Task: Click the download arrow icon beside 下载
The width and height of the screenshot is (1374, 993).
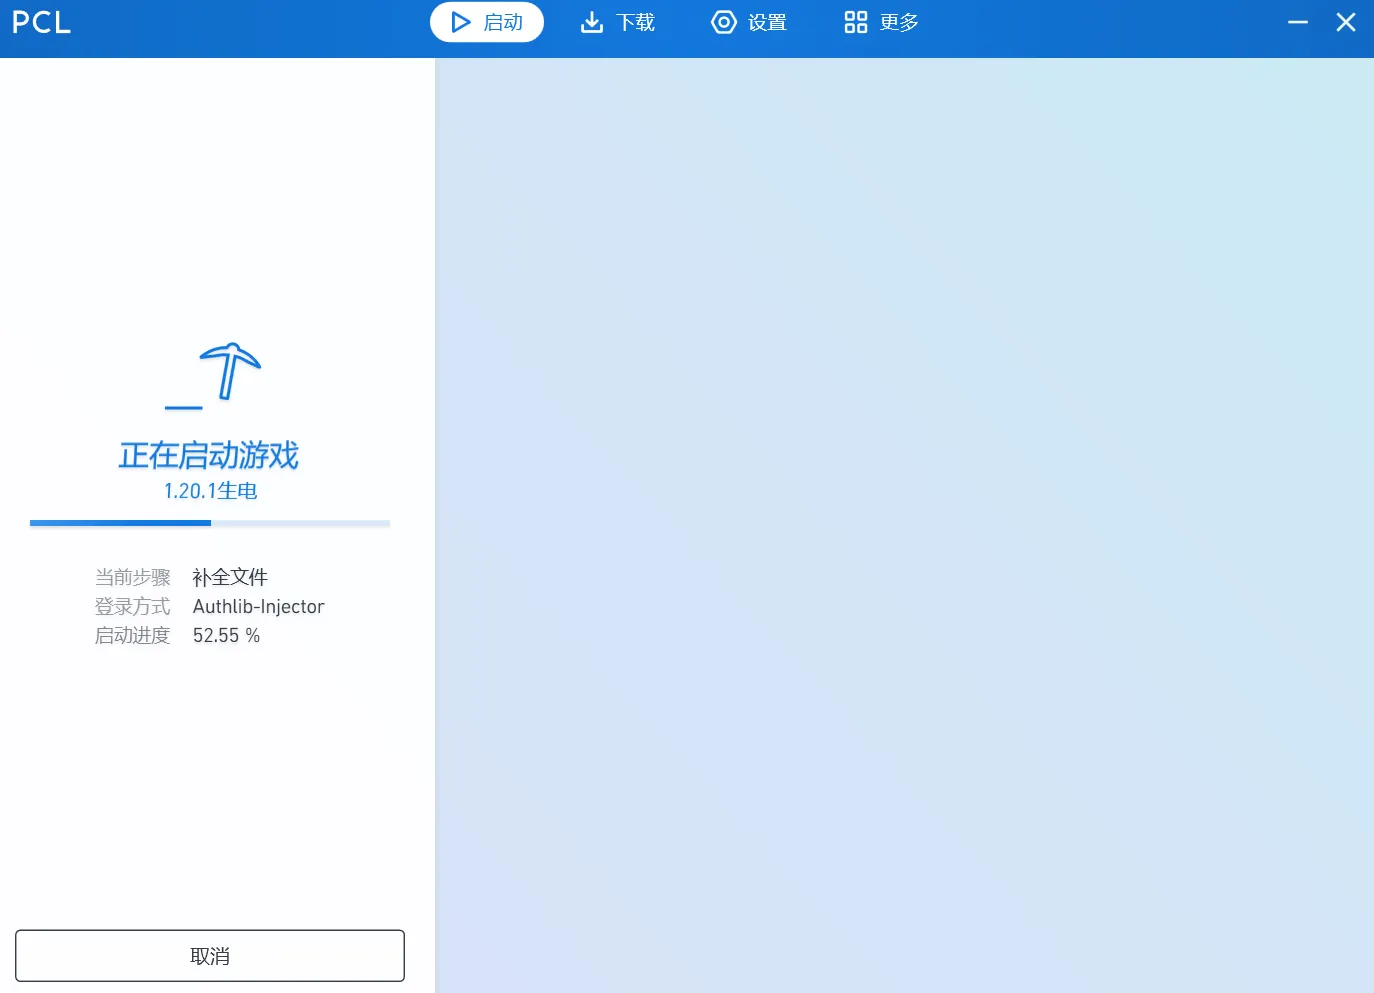Action: tap(592, 22)
